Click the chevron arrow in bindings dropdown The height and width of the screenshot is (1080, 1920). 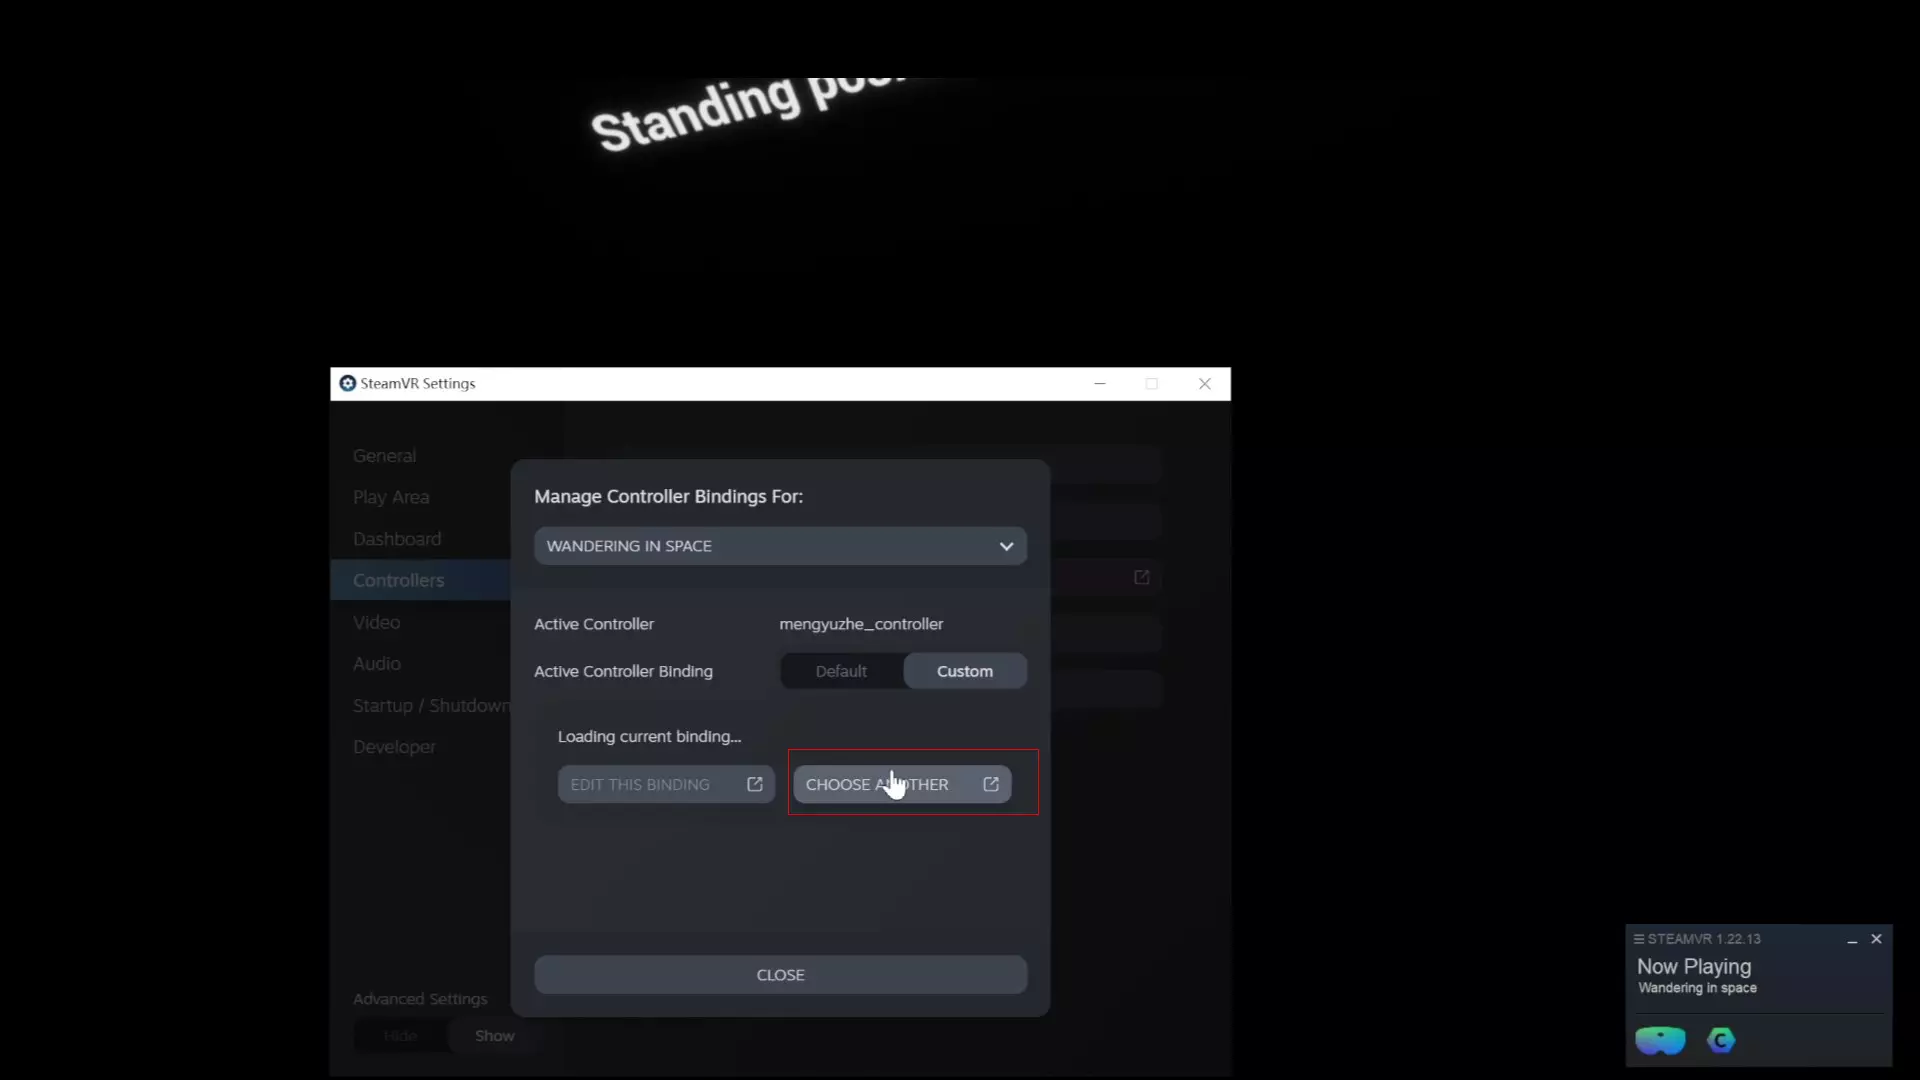coord(1006,546)
